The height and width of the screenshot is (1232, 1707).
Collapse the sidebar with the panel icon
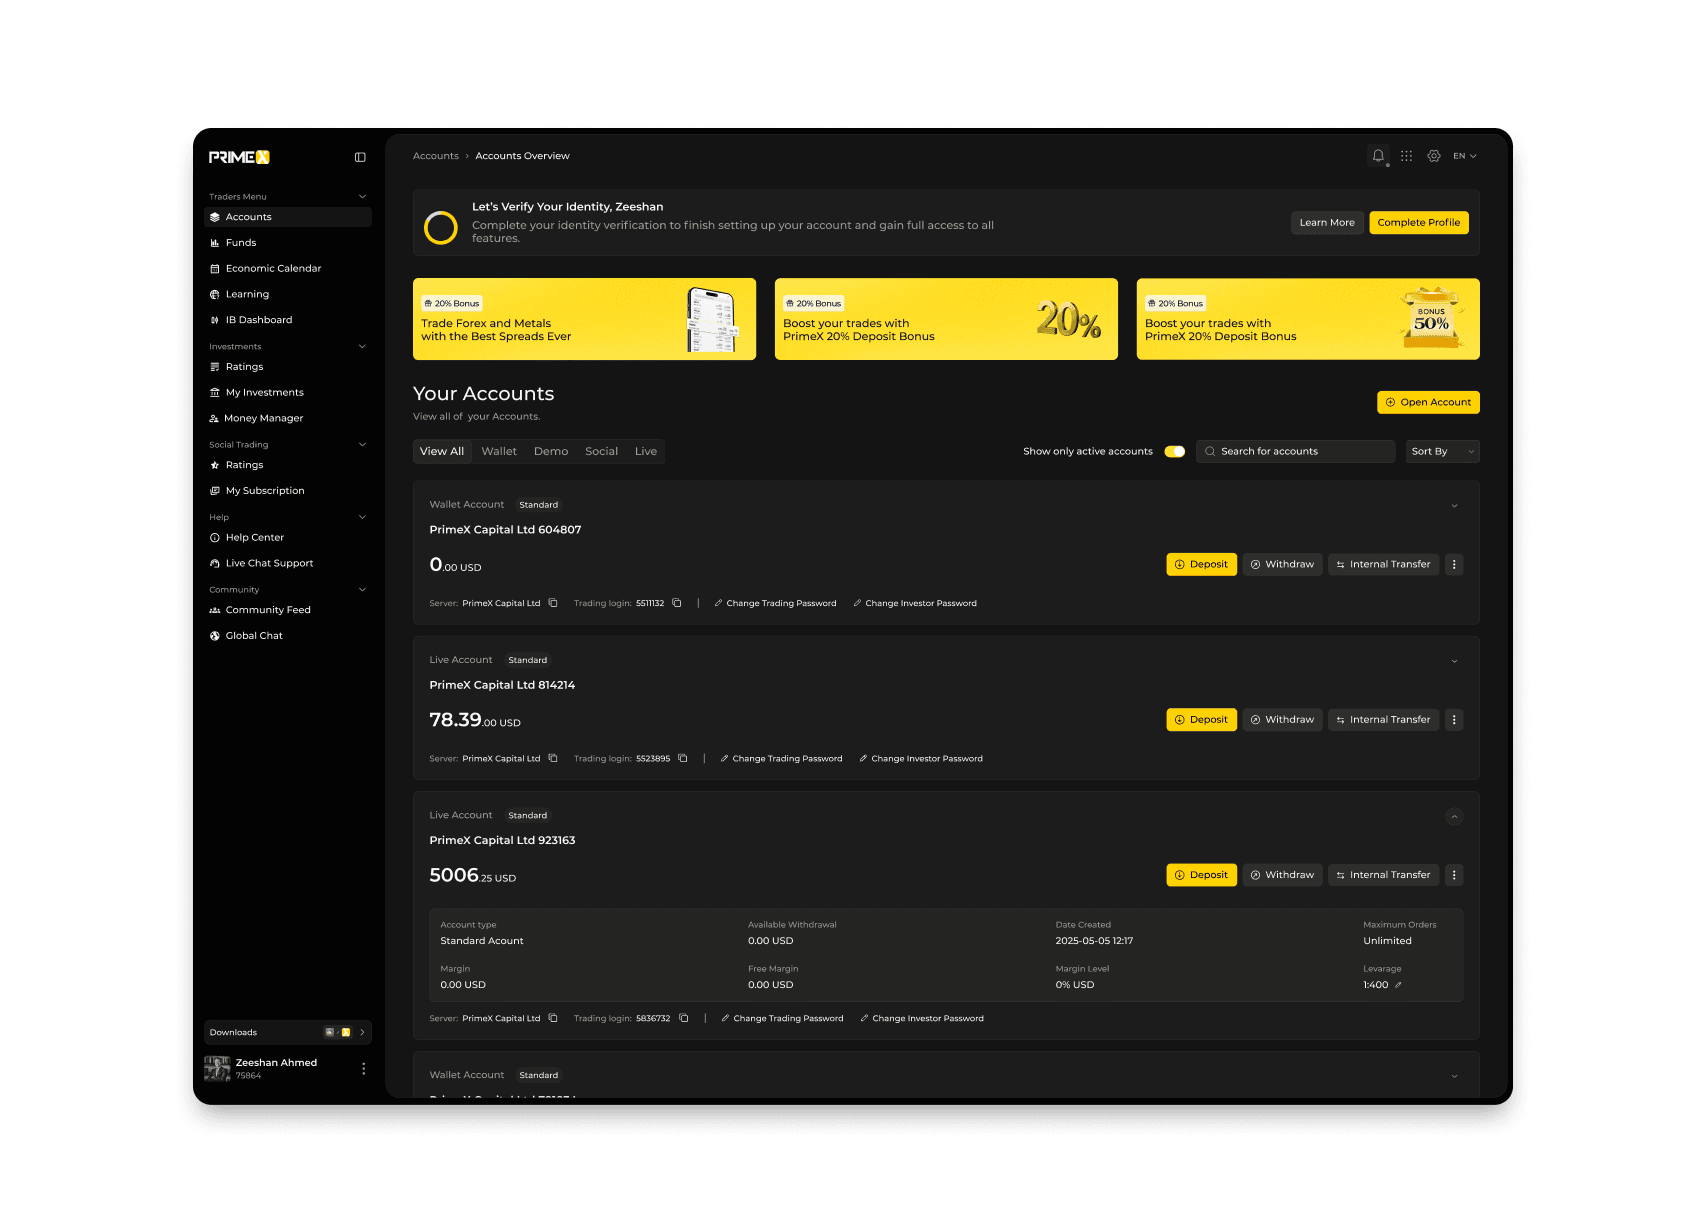(360, 157)
